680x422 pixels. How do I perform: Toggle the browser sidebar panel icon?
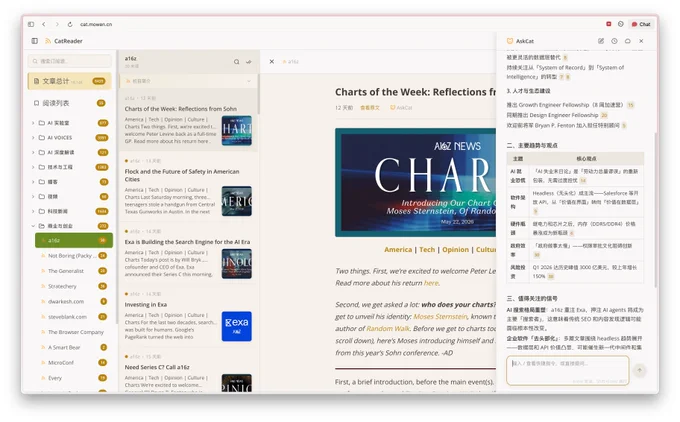[x=31, y=24]
